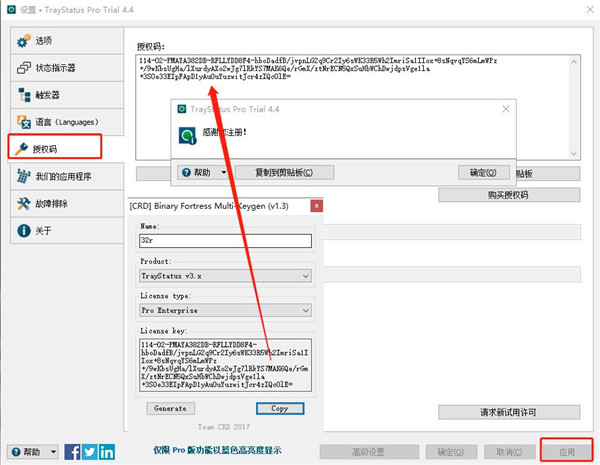
Task: Close the Binary Fortress keygen window
Action: pyautogui.click(x=316, y=206)
